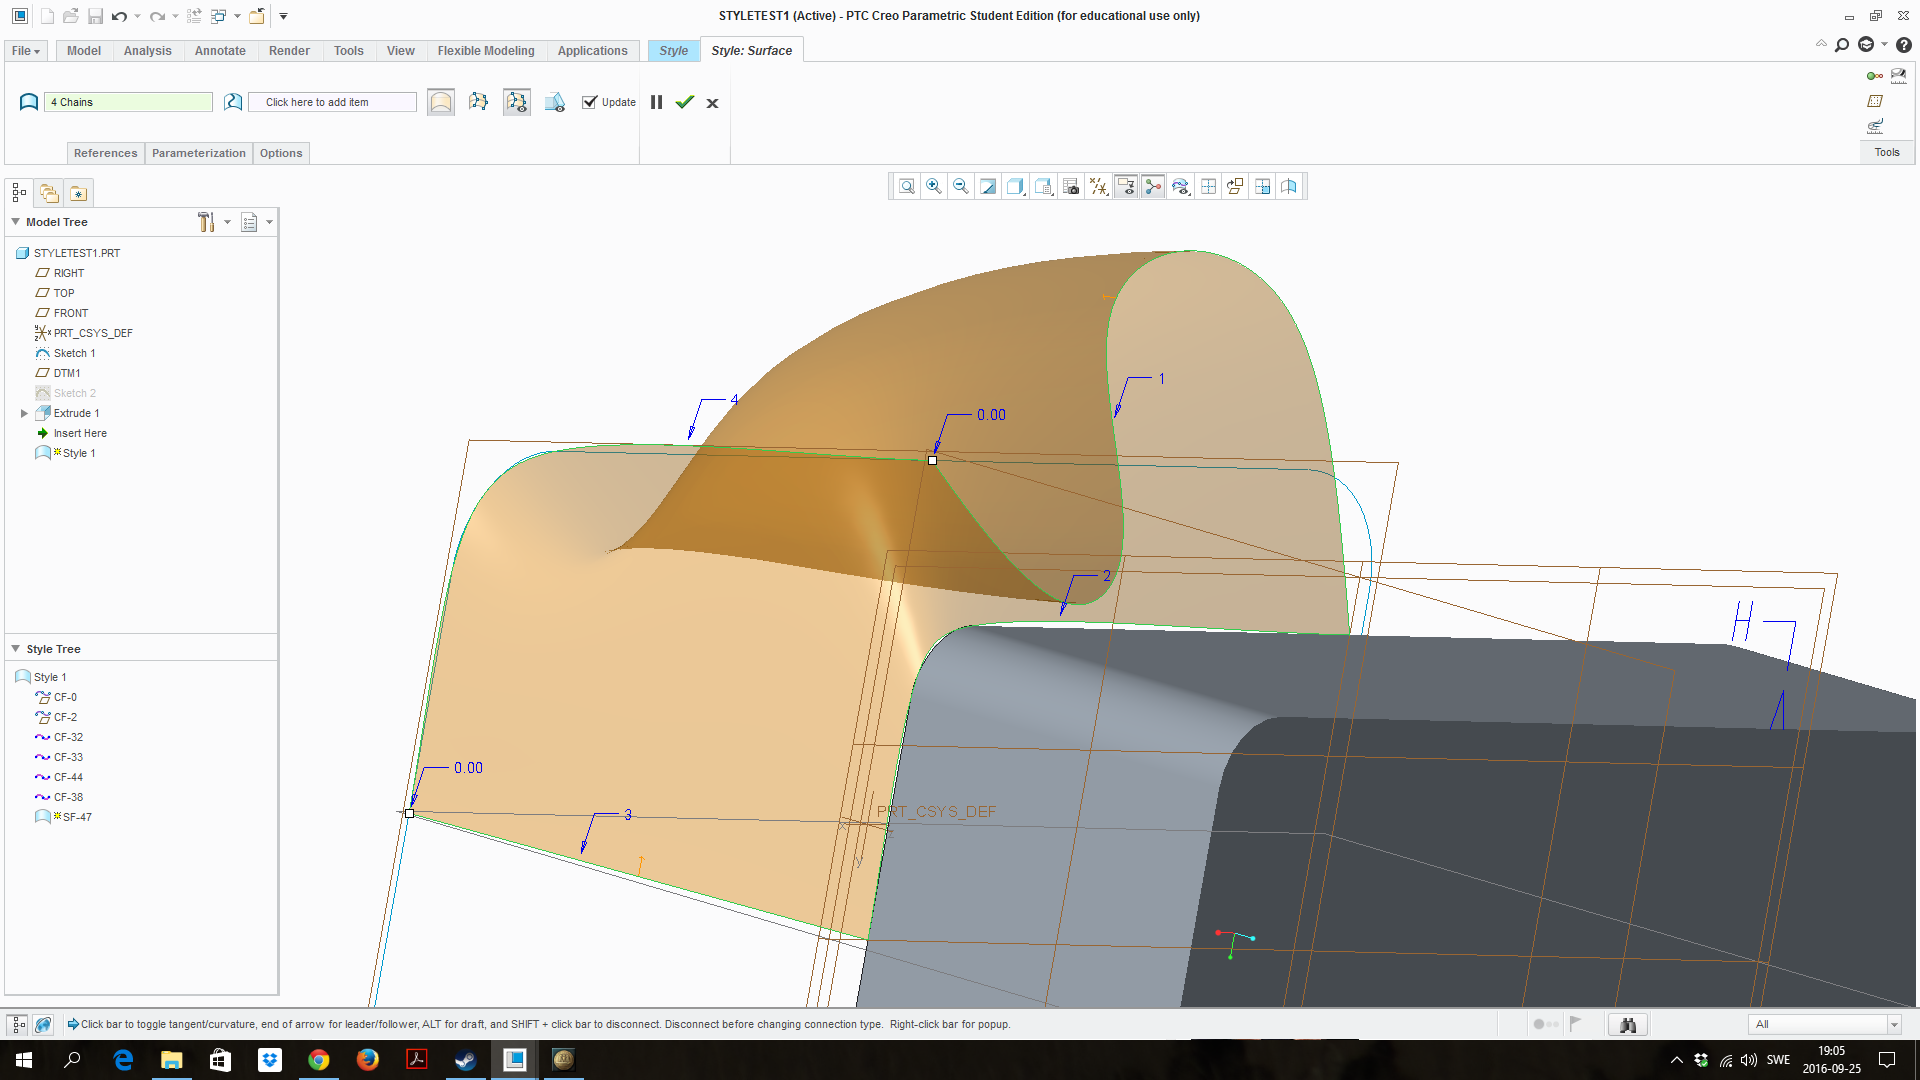Open the Windows switcher dropdown arrow
Image resolution: width=1920 pixels, height=1080 pixels.
[237, 16]
